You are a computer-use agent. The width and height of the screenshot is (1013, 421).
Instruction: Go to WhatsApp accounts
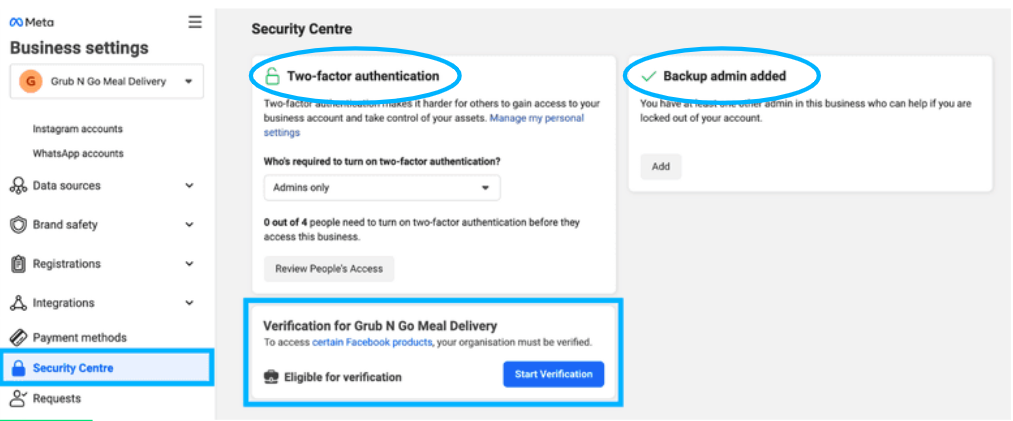pyautogui.click(x=78, y=154)
